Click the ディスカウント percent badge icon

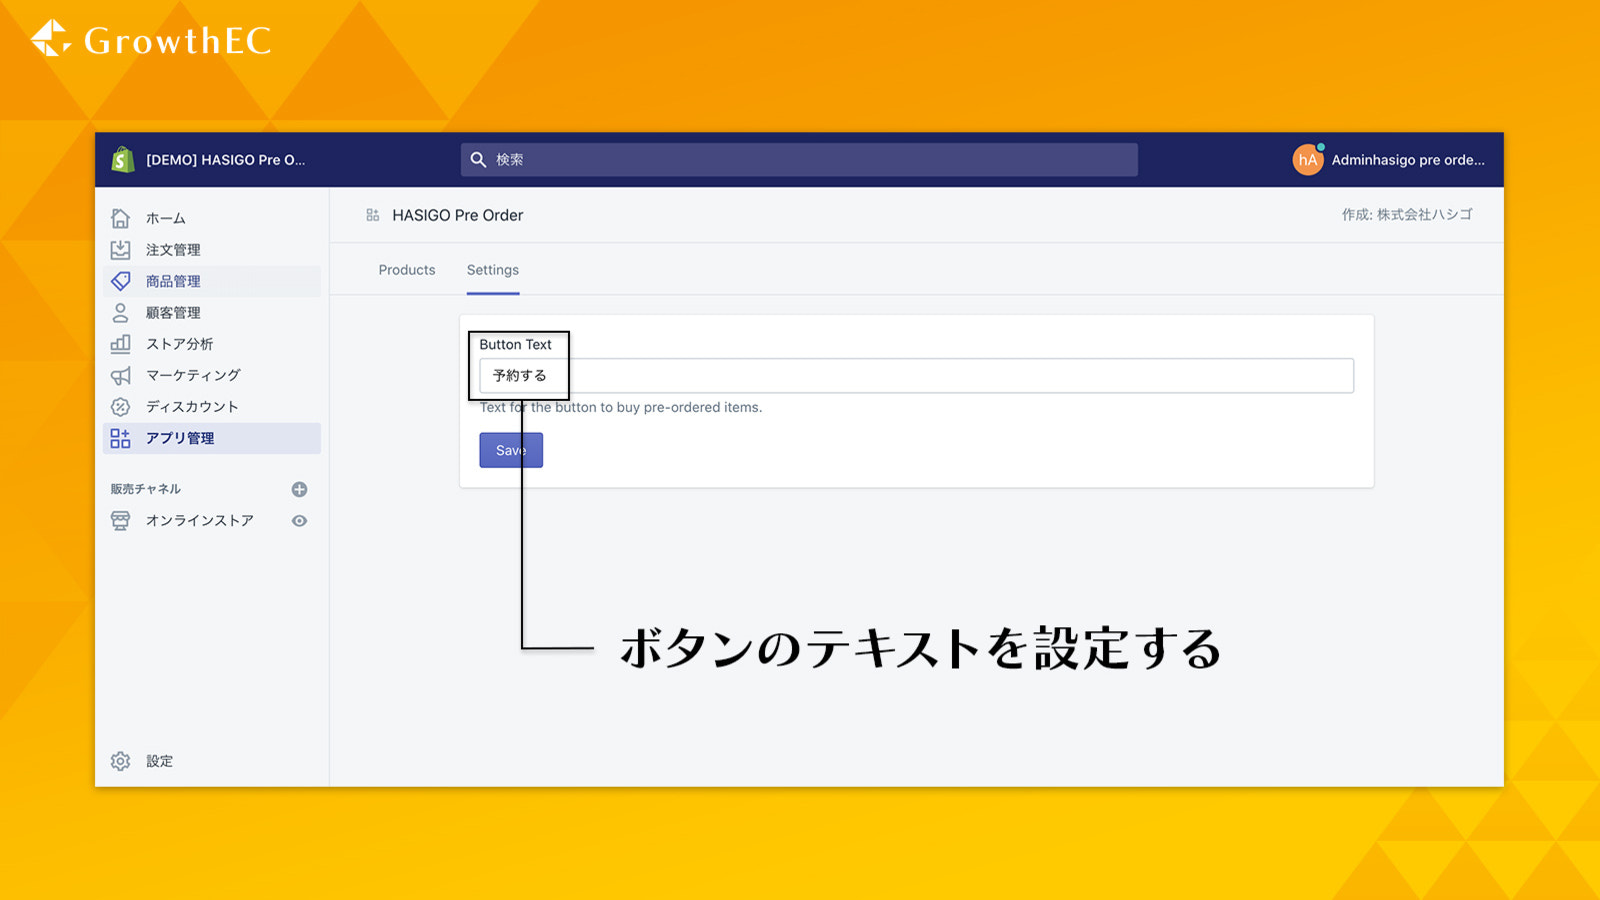click(x=121, y=407)
